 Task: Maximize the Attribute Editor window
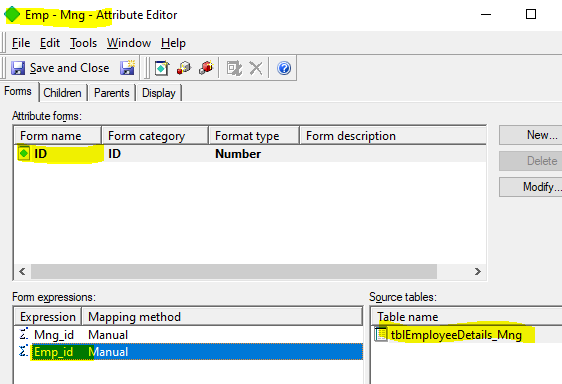pos(531,14)
